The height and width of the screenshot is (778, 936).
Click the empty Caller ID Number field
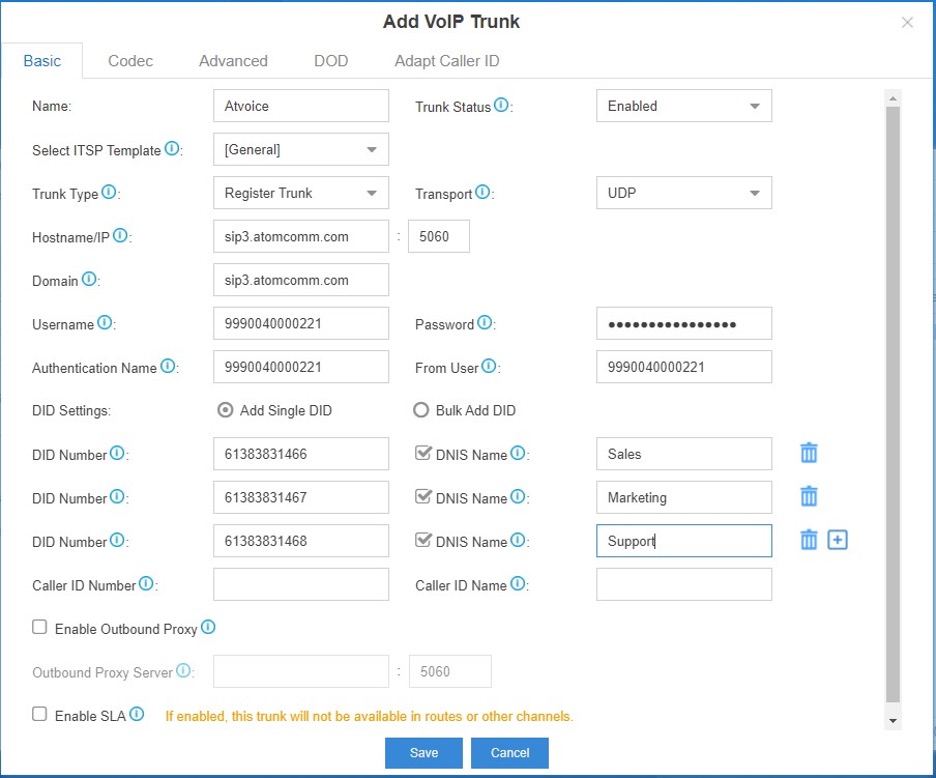[x=301, y=585]
